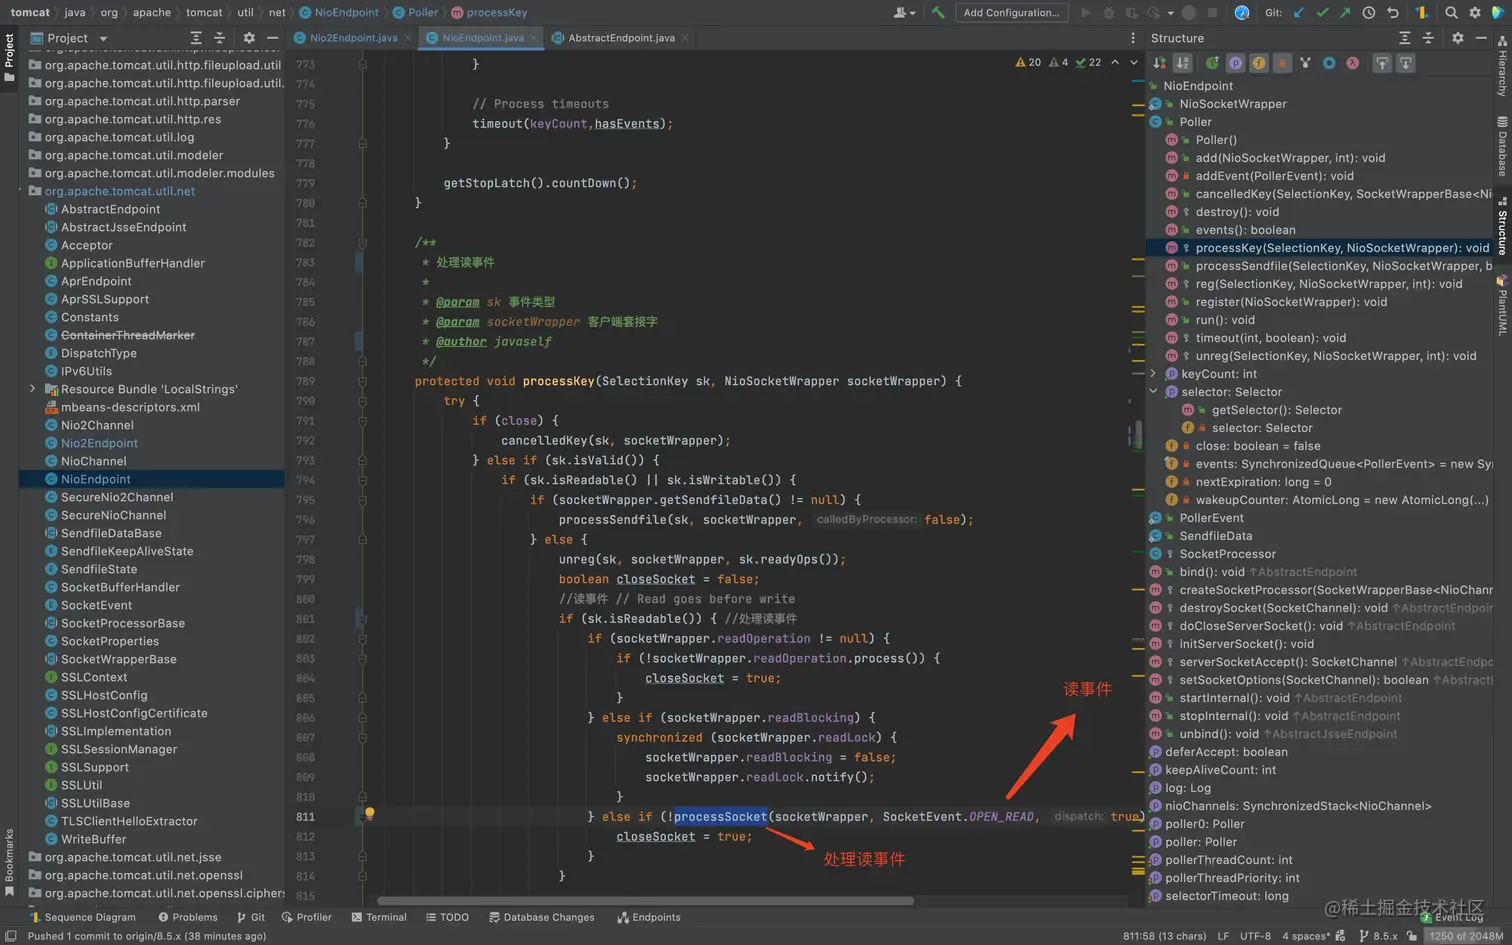Collapse selector: Selector in Structure

point(1154,392)
